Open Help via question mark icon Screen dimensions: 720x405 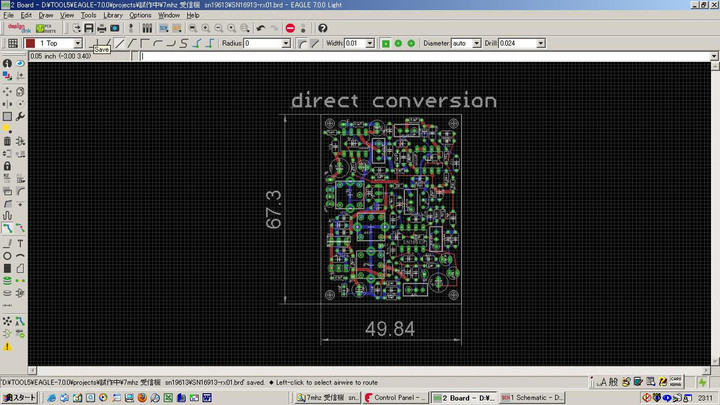click(322, 28)
